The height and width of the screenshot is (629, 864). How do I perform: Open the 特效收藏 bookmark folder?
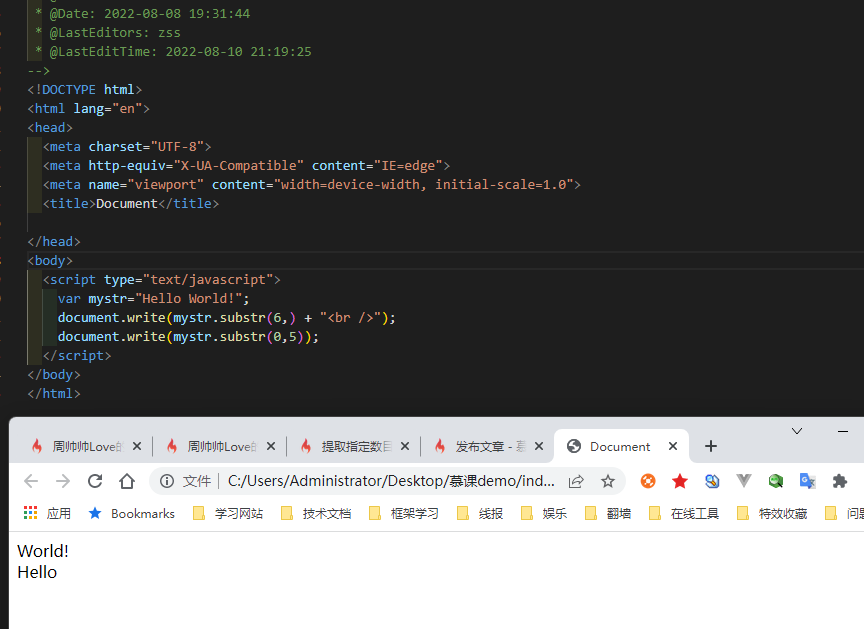(772, 513)
